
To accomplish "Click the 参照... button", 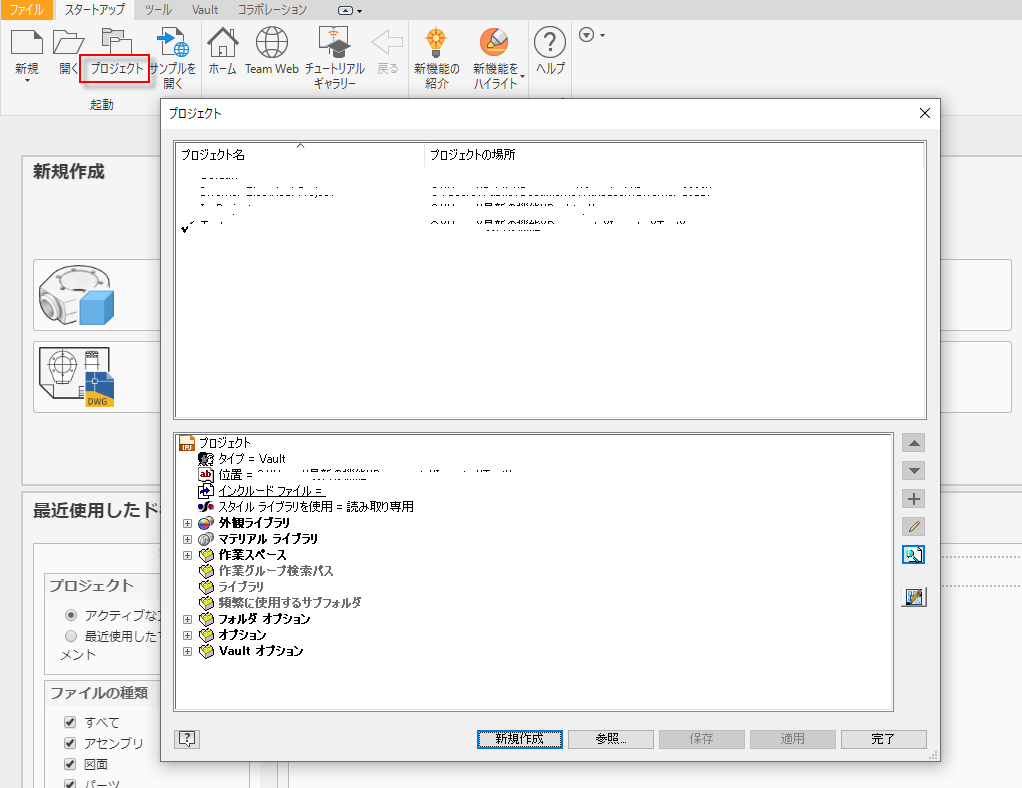I will tap(611, 739).
